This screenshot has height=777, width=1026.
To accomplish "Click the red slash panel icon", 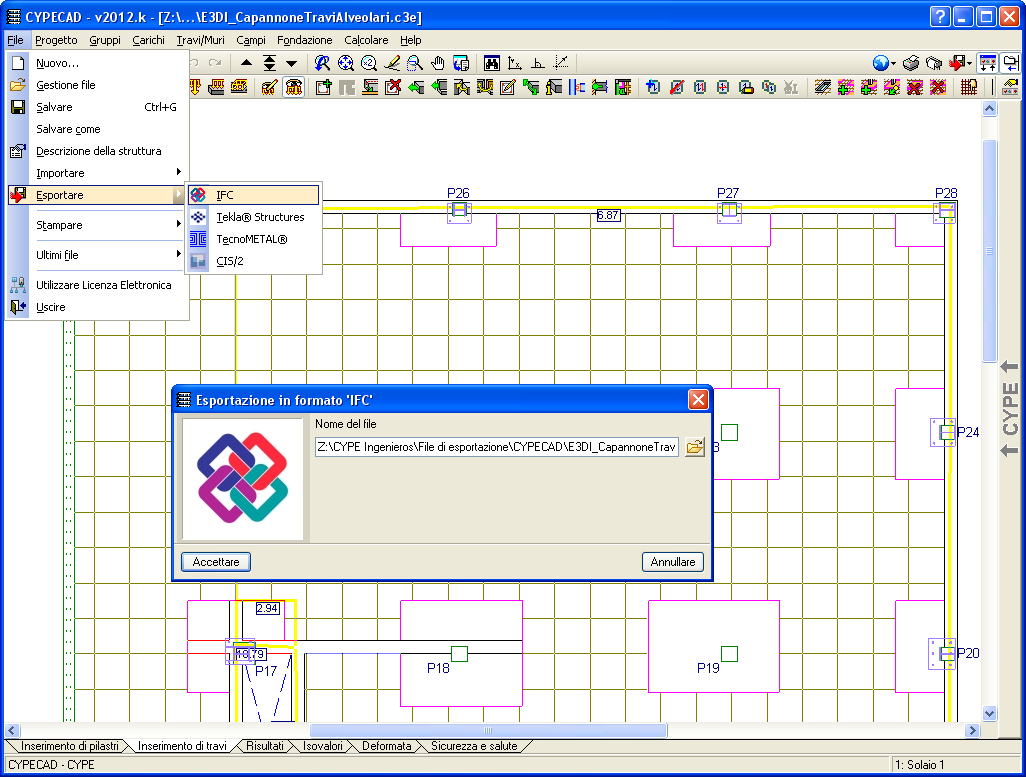I will pos(677,87).
